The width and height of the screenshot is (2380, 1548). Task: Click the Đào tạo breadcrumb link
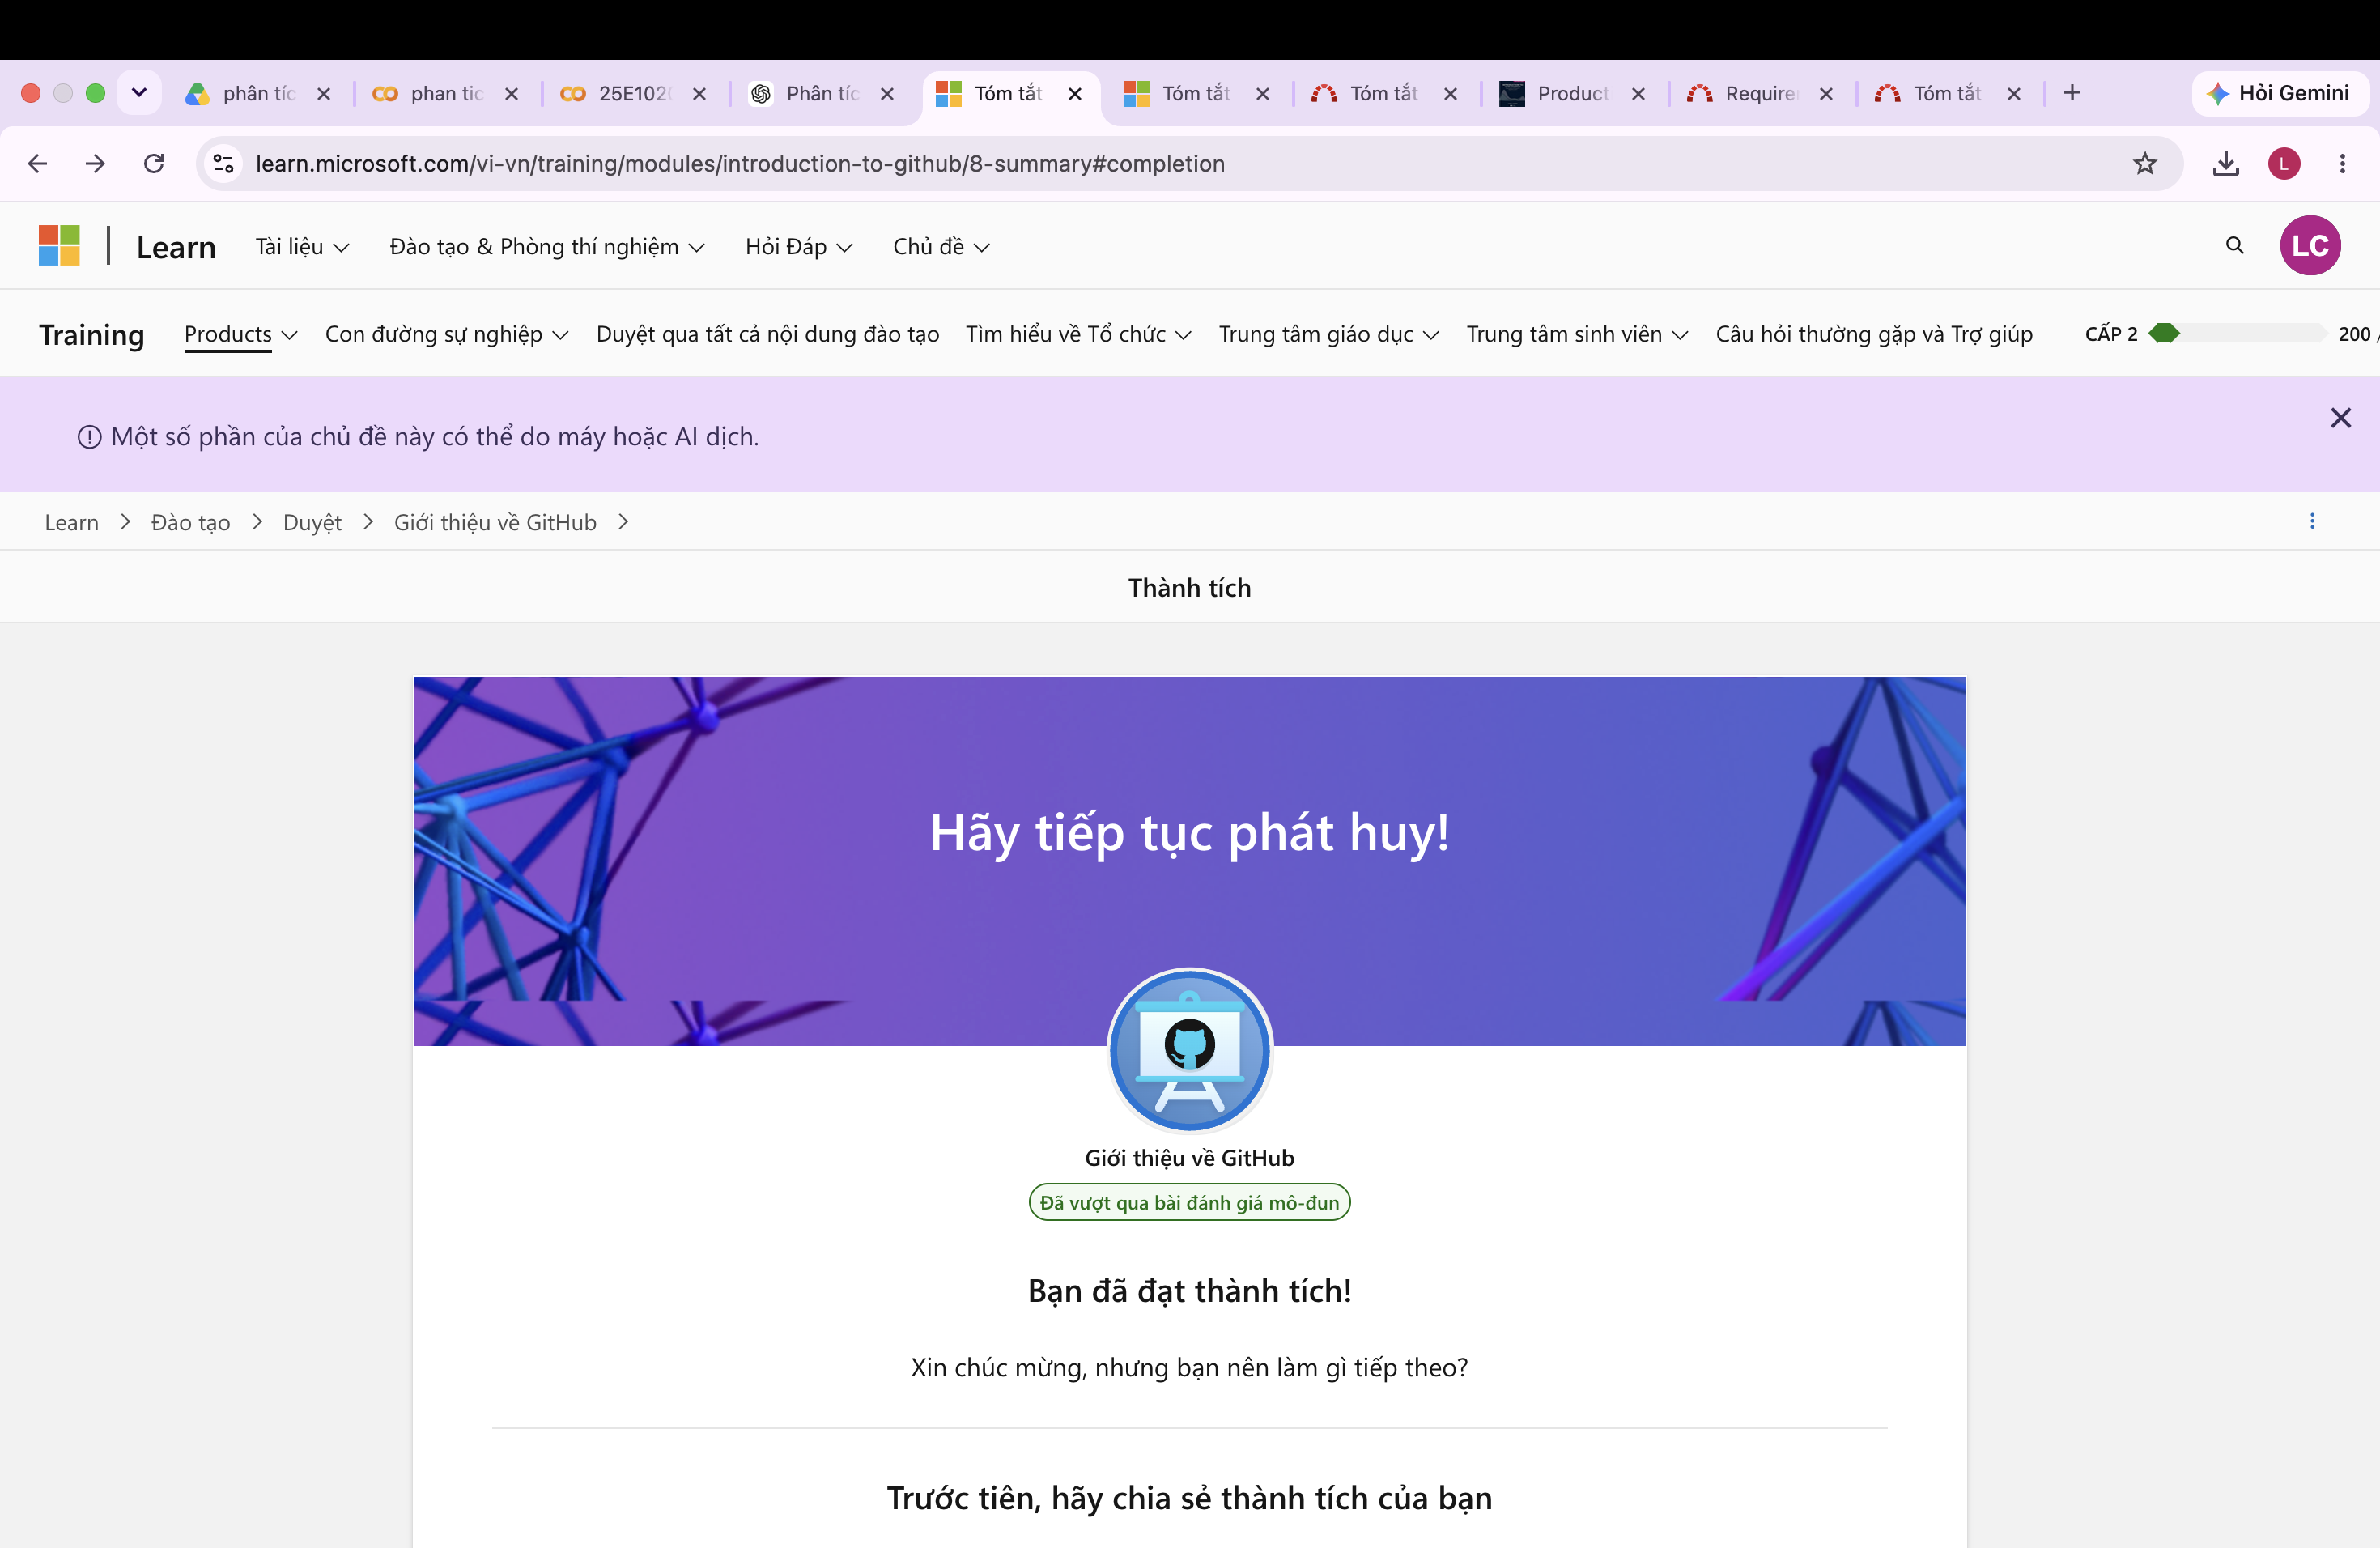(x=190, y=522)
